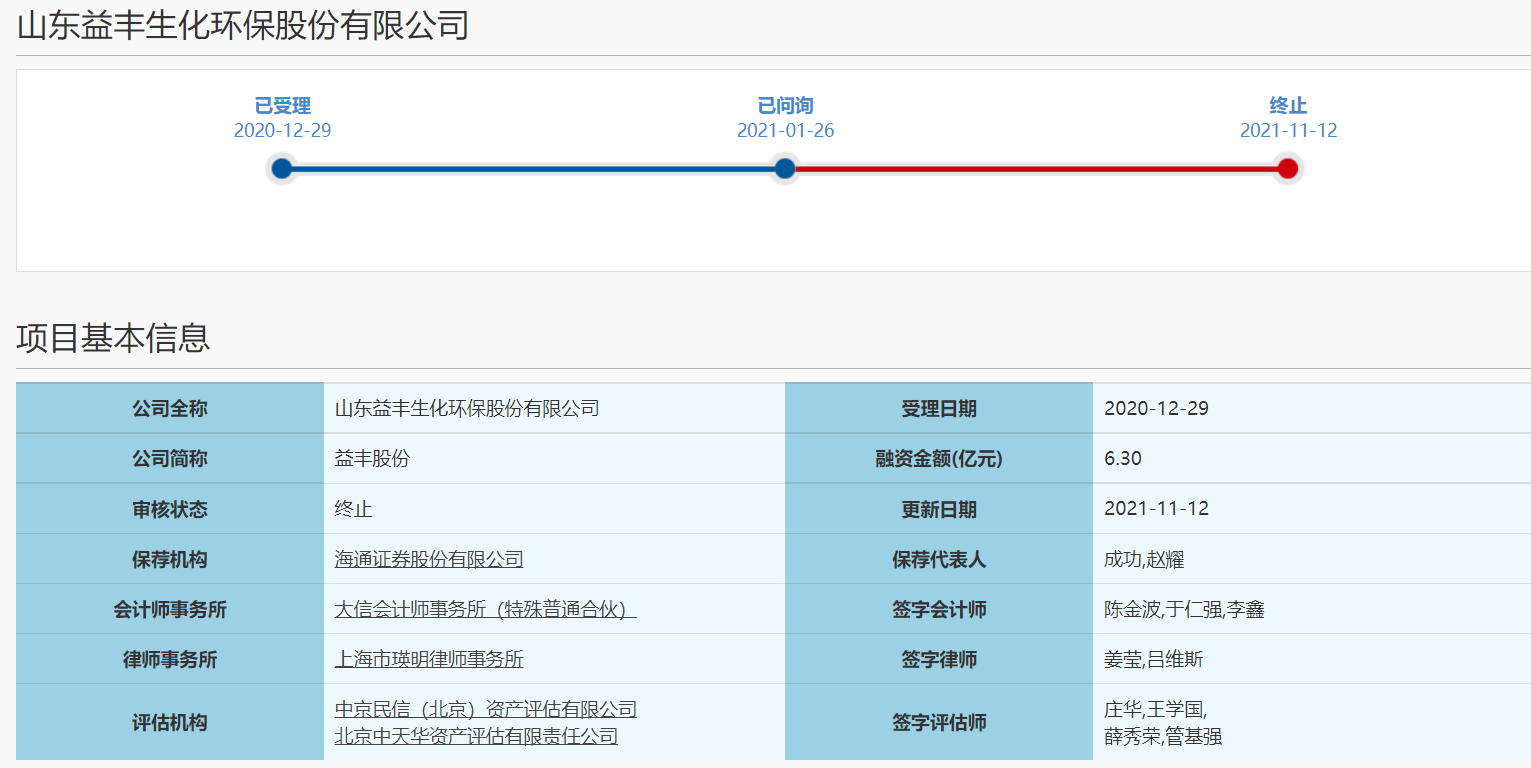Click the 律师事务所 header cell
Image resolution: width=1531 pixels, height=768 pixels.
(170, 659)
